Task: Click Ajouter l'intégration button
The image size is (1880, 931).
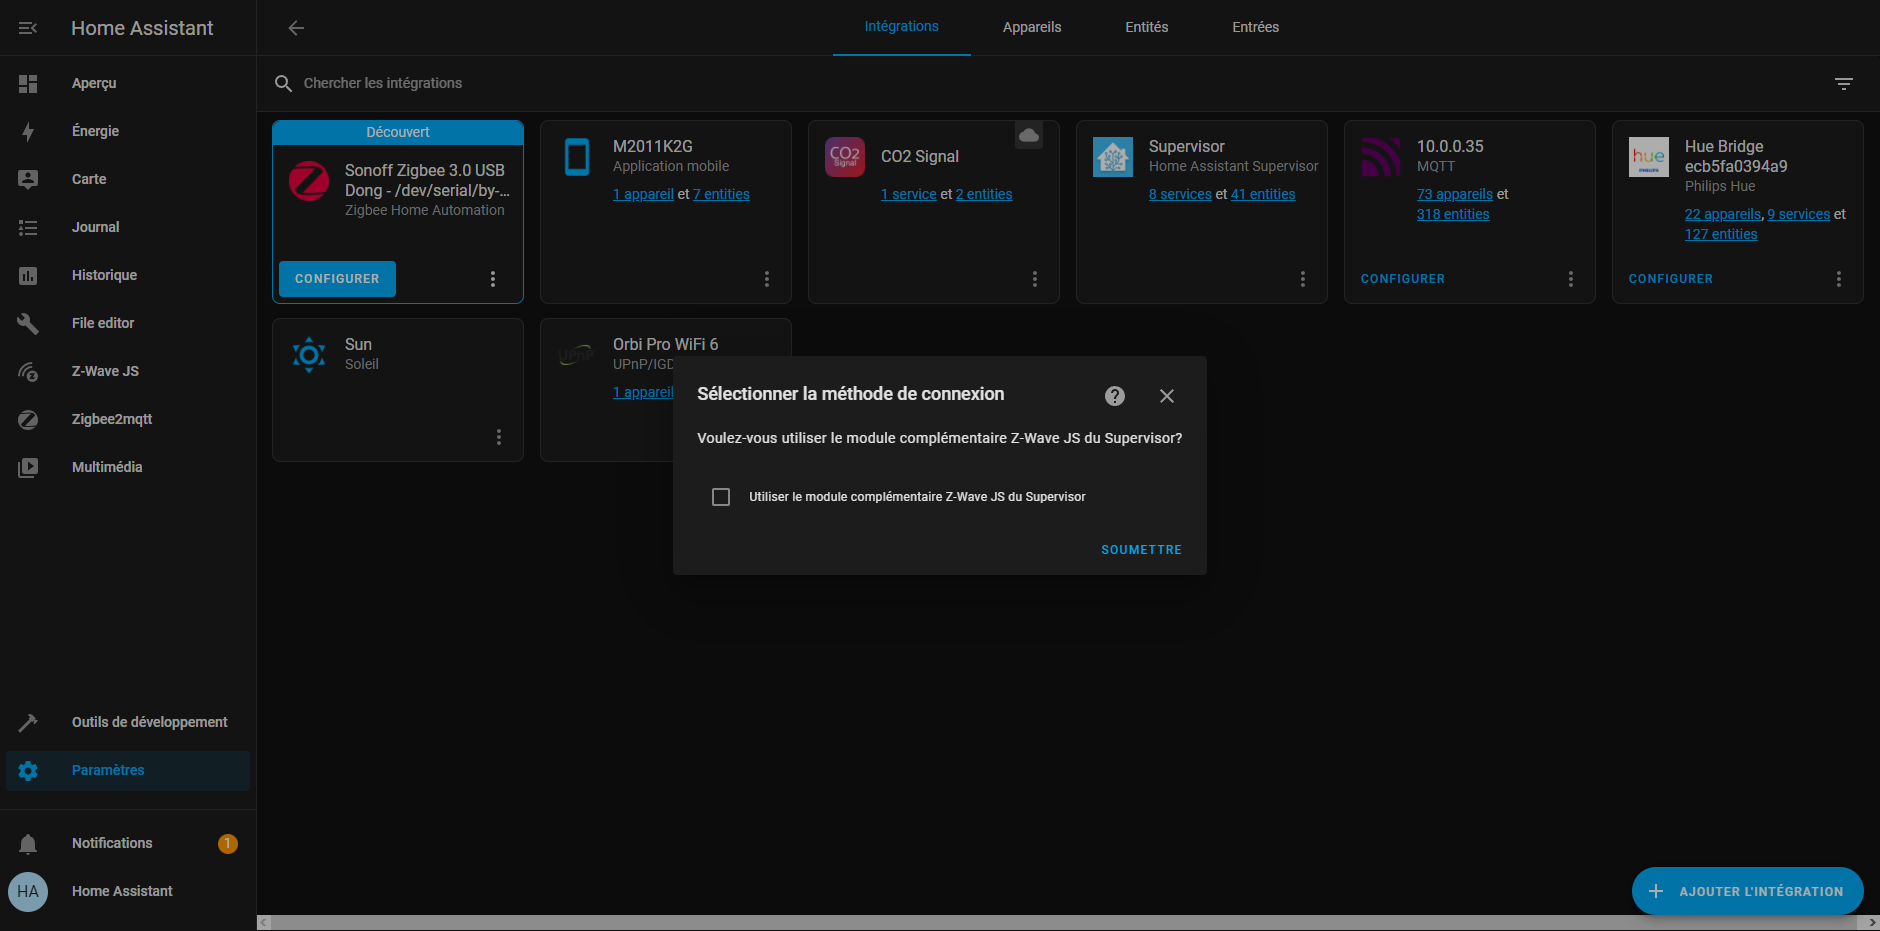Action: click(1747, 891)
